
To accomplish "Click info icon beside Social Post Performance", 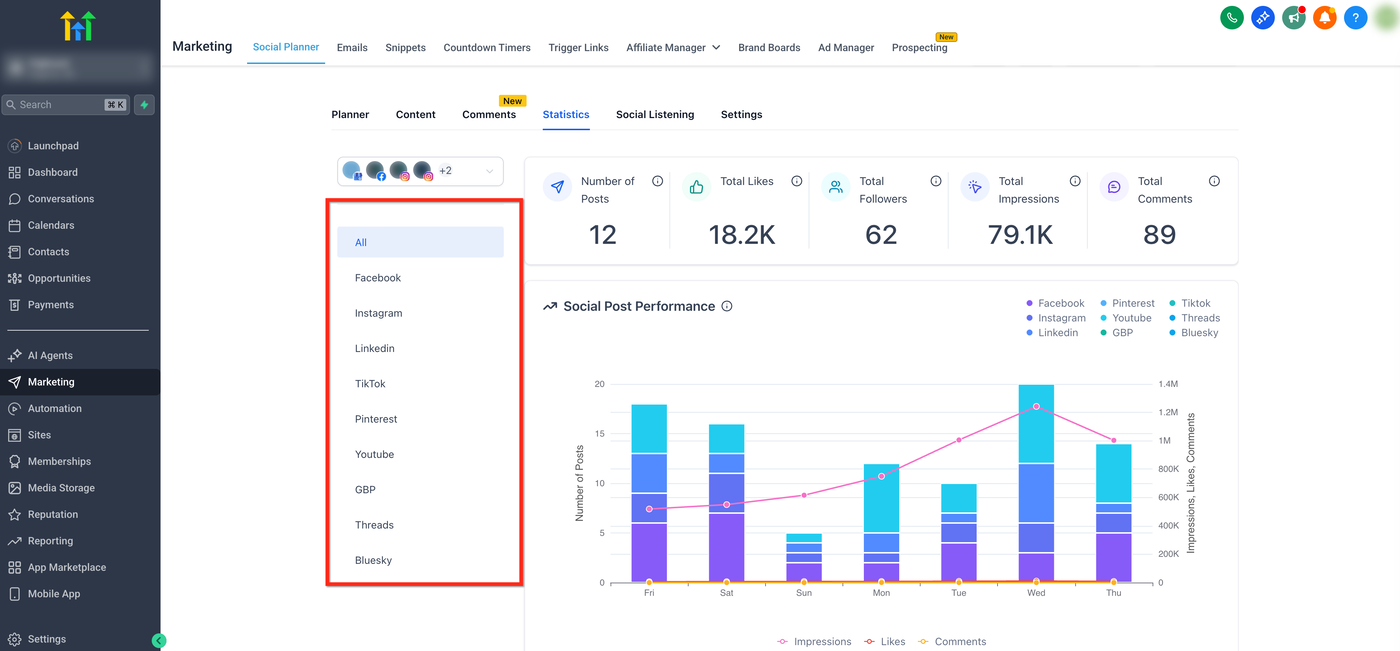I will (x=727, y=306).
